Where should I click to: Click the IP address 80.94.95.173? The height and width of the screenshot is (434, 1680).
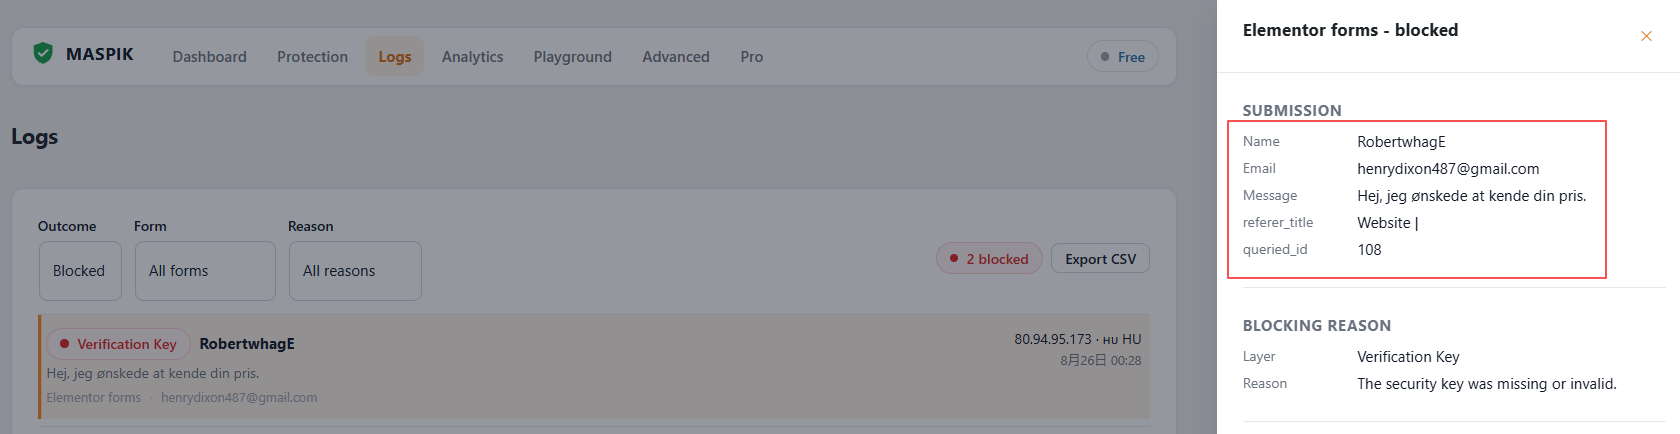click(x=1053, y=340)
